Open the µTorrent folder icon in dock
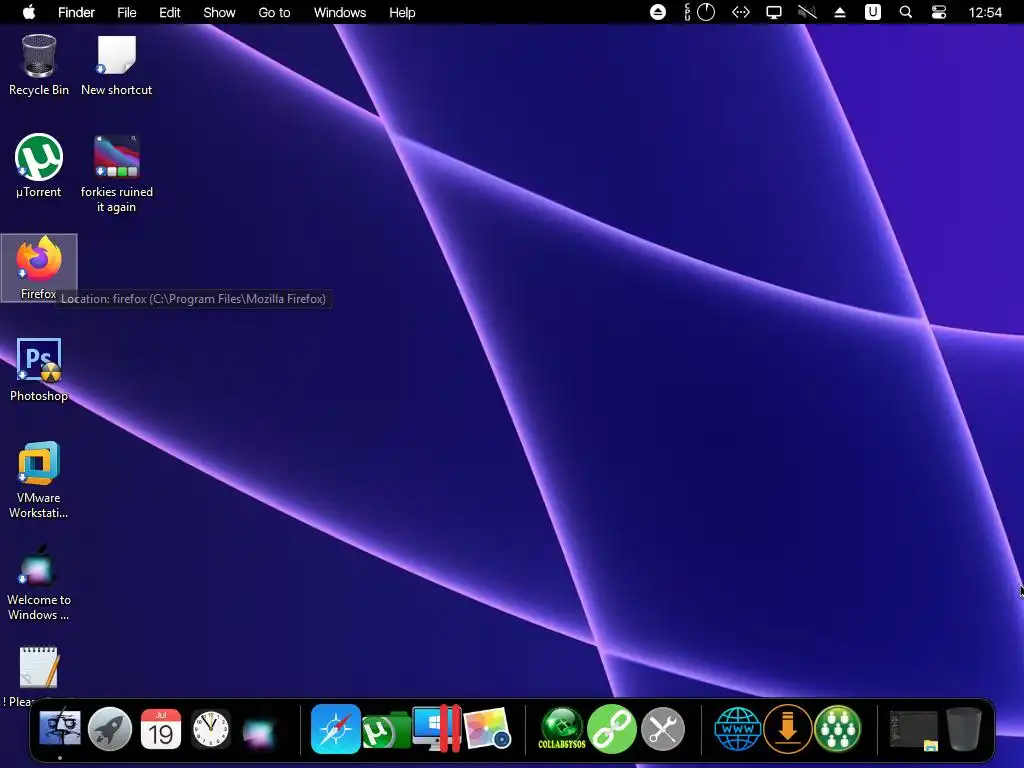 (386, 730)
